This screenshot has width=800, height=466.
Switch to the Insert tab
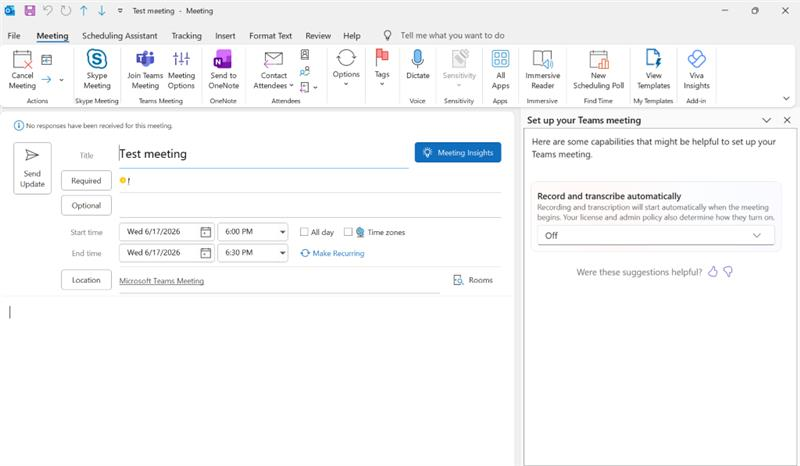(x=225, y=36)
